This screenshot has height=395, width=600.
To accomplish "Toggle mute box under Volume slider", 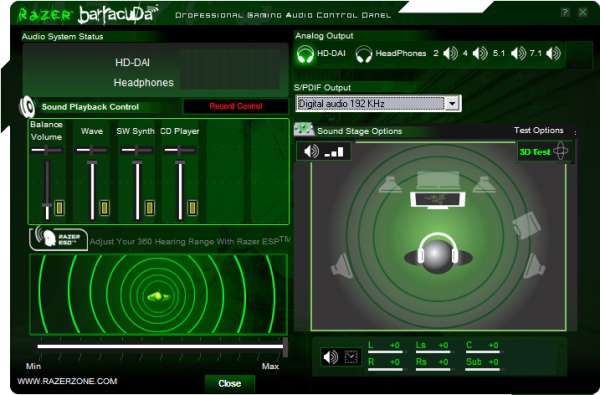I will tap(59, 208).
